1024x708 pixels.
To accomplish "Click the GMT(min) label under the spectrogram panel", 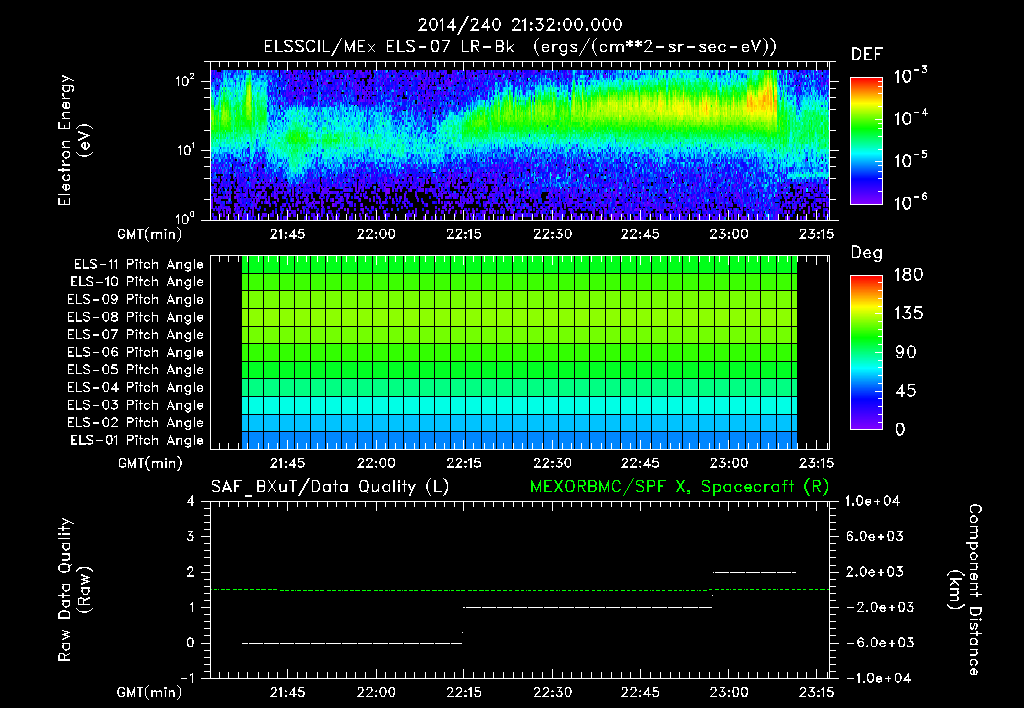I will tap(149, 234).
